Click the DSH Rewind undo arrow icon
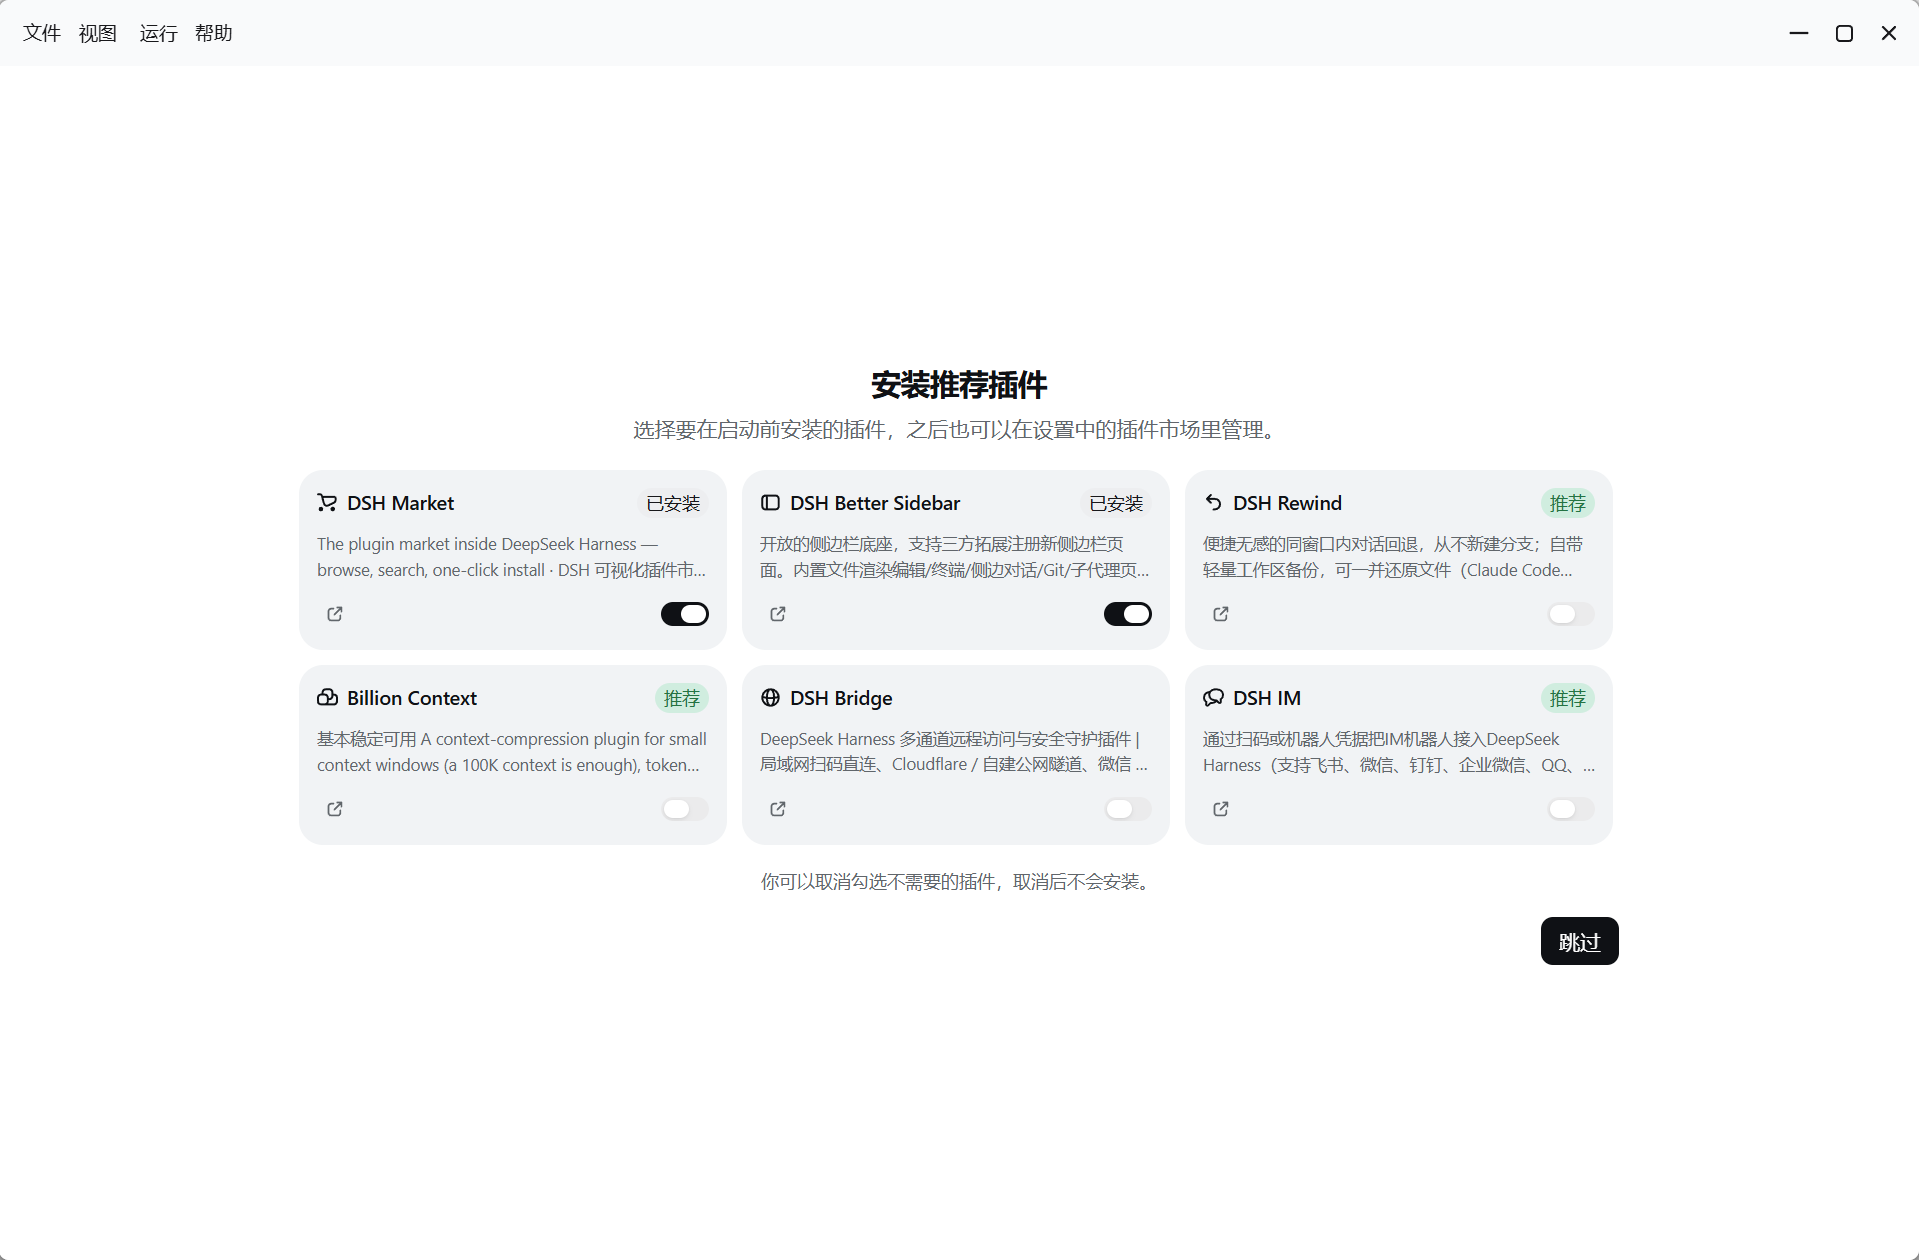Image resolution: width=1919 pixels, height=1260 pixels. [1213, 503]
